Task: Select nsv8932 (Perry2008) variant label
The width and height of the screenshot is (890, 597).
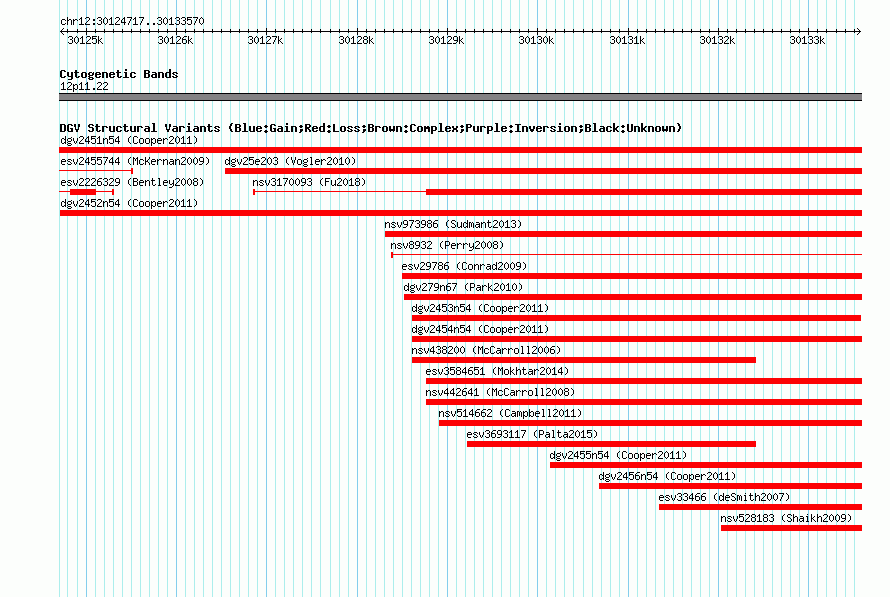Action: click(447, 245)
